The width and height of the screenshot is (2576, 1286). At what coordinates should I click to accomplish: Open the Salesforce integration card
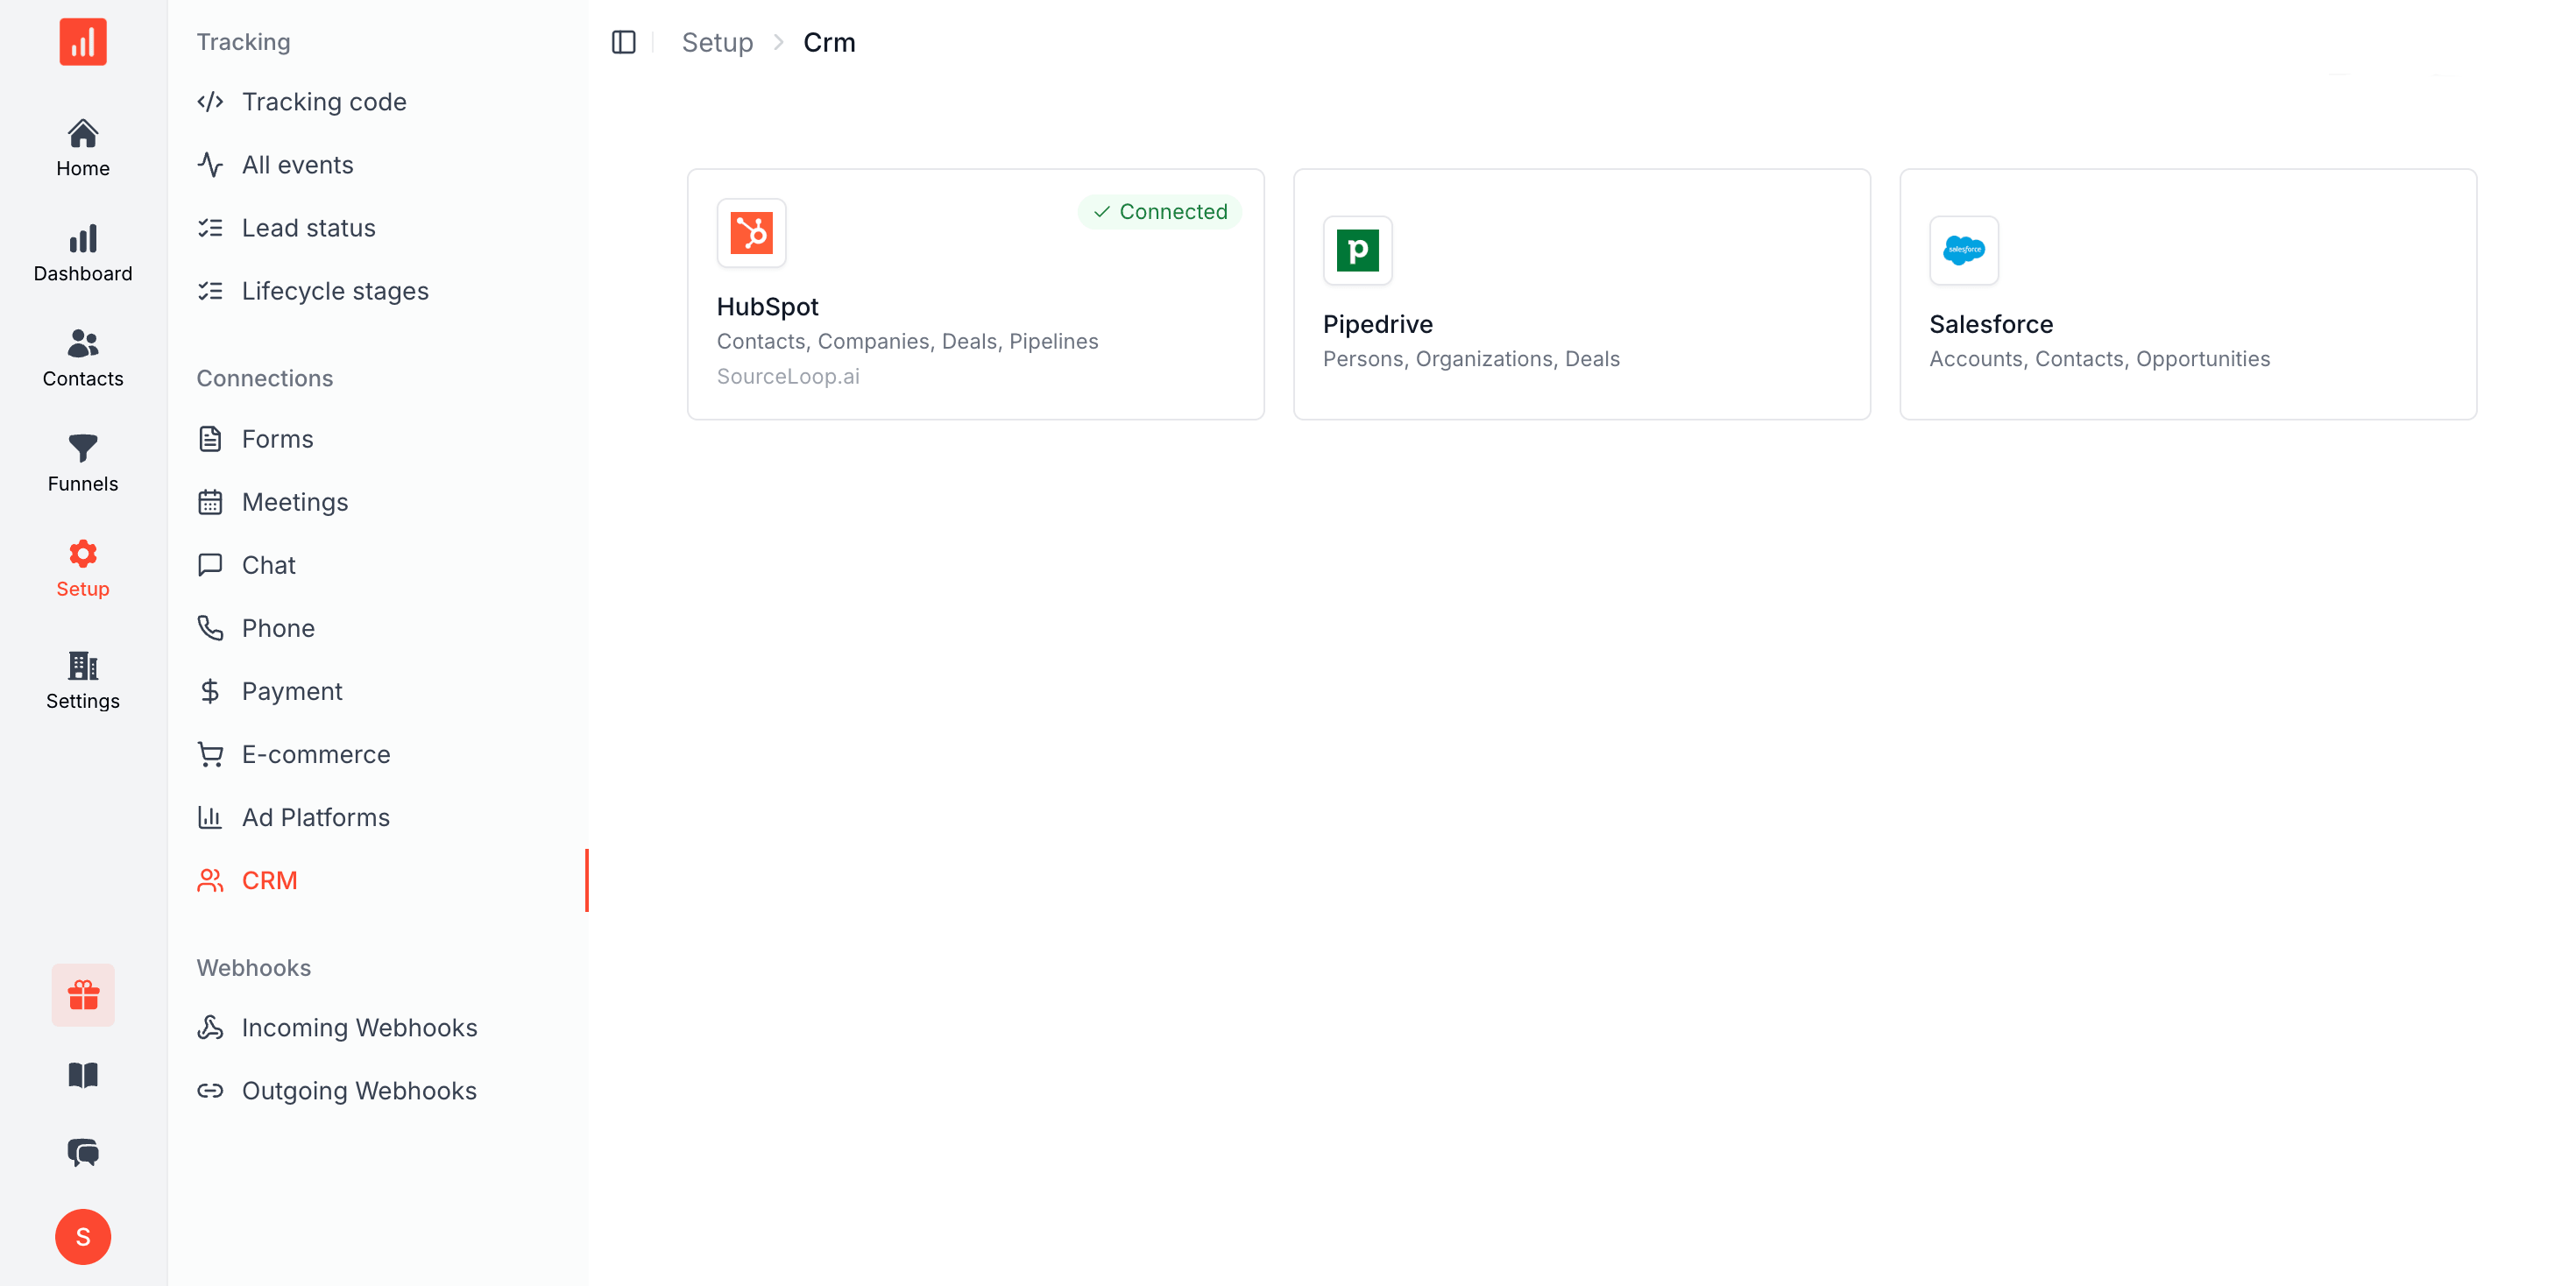point(2187,294)
